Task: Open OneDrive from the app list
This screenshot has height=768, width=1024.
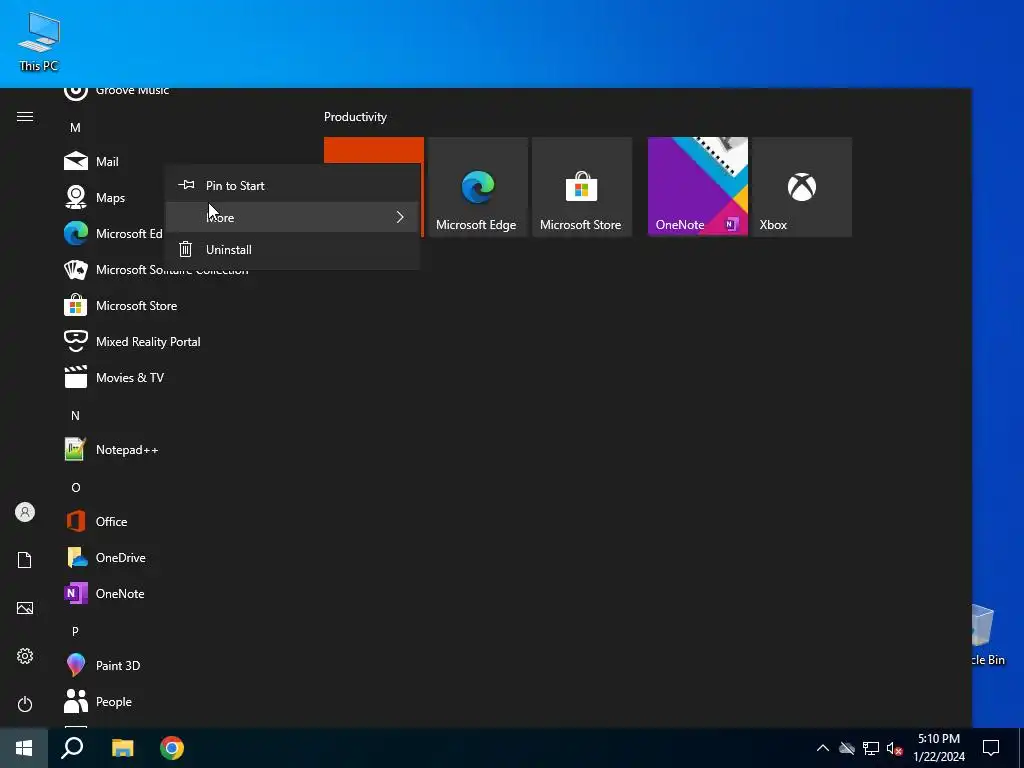Action: pos(105,557)
